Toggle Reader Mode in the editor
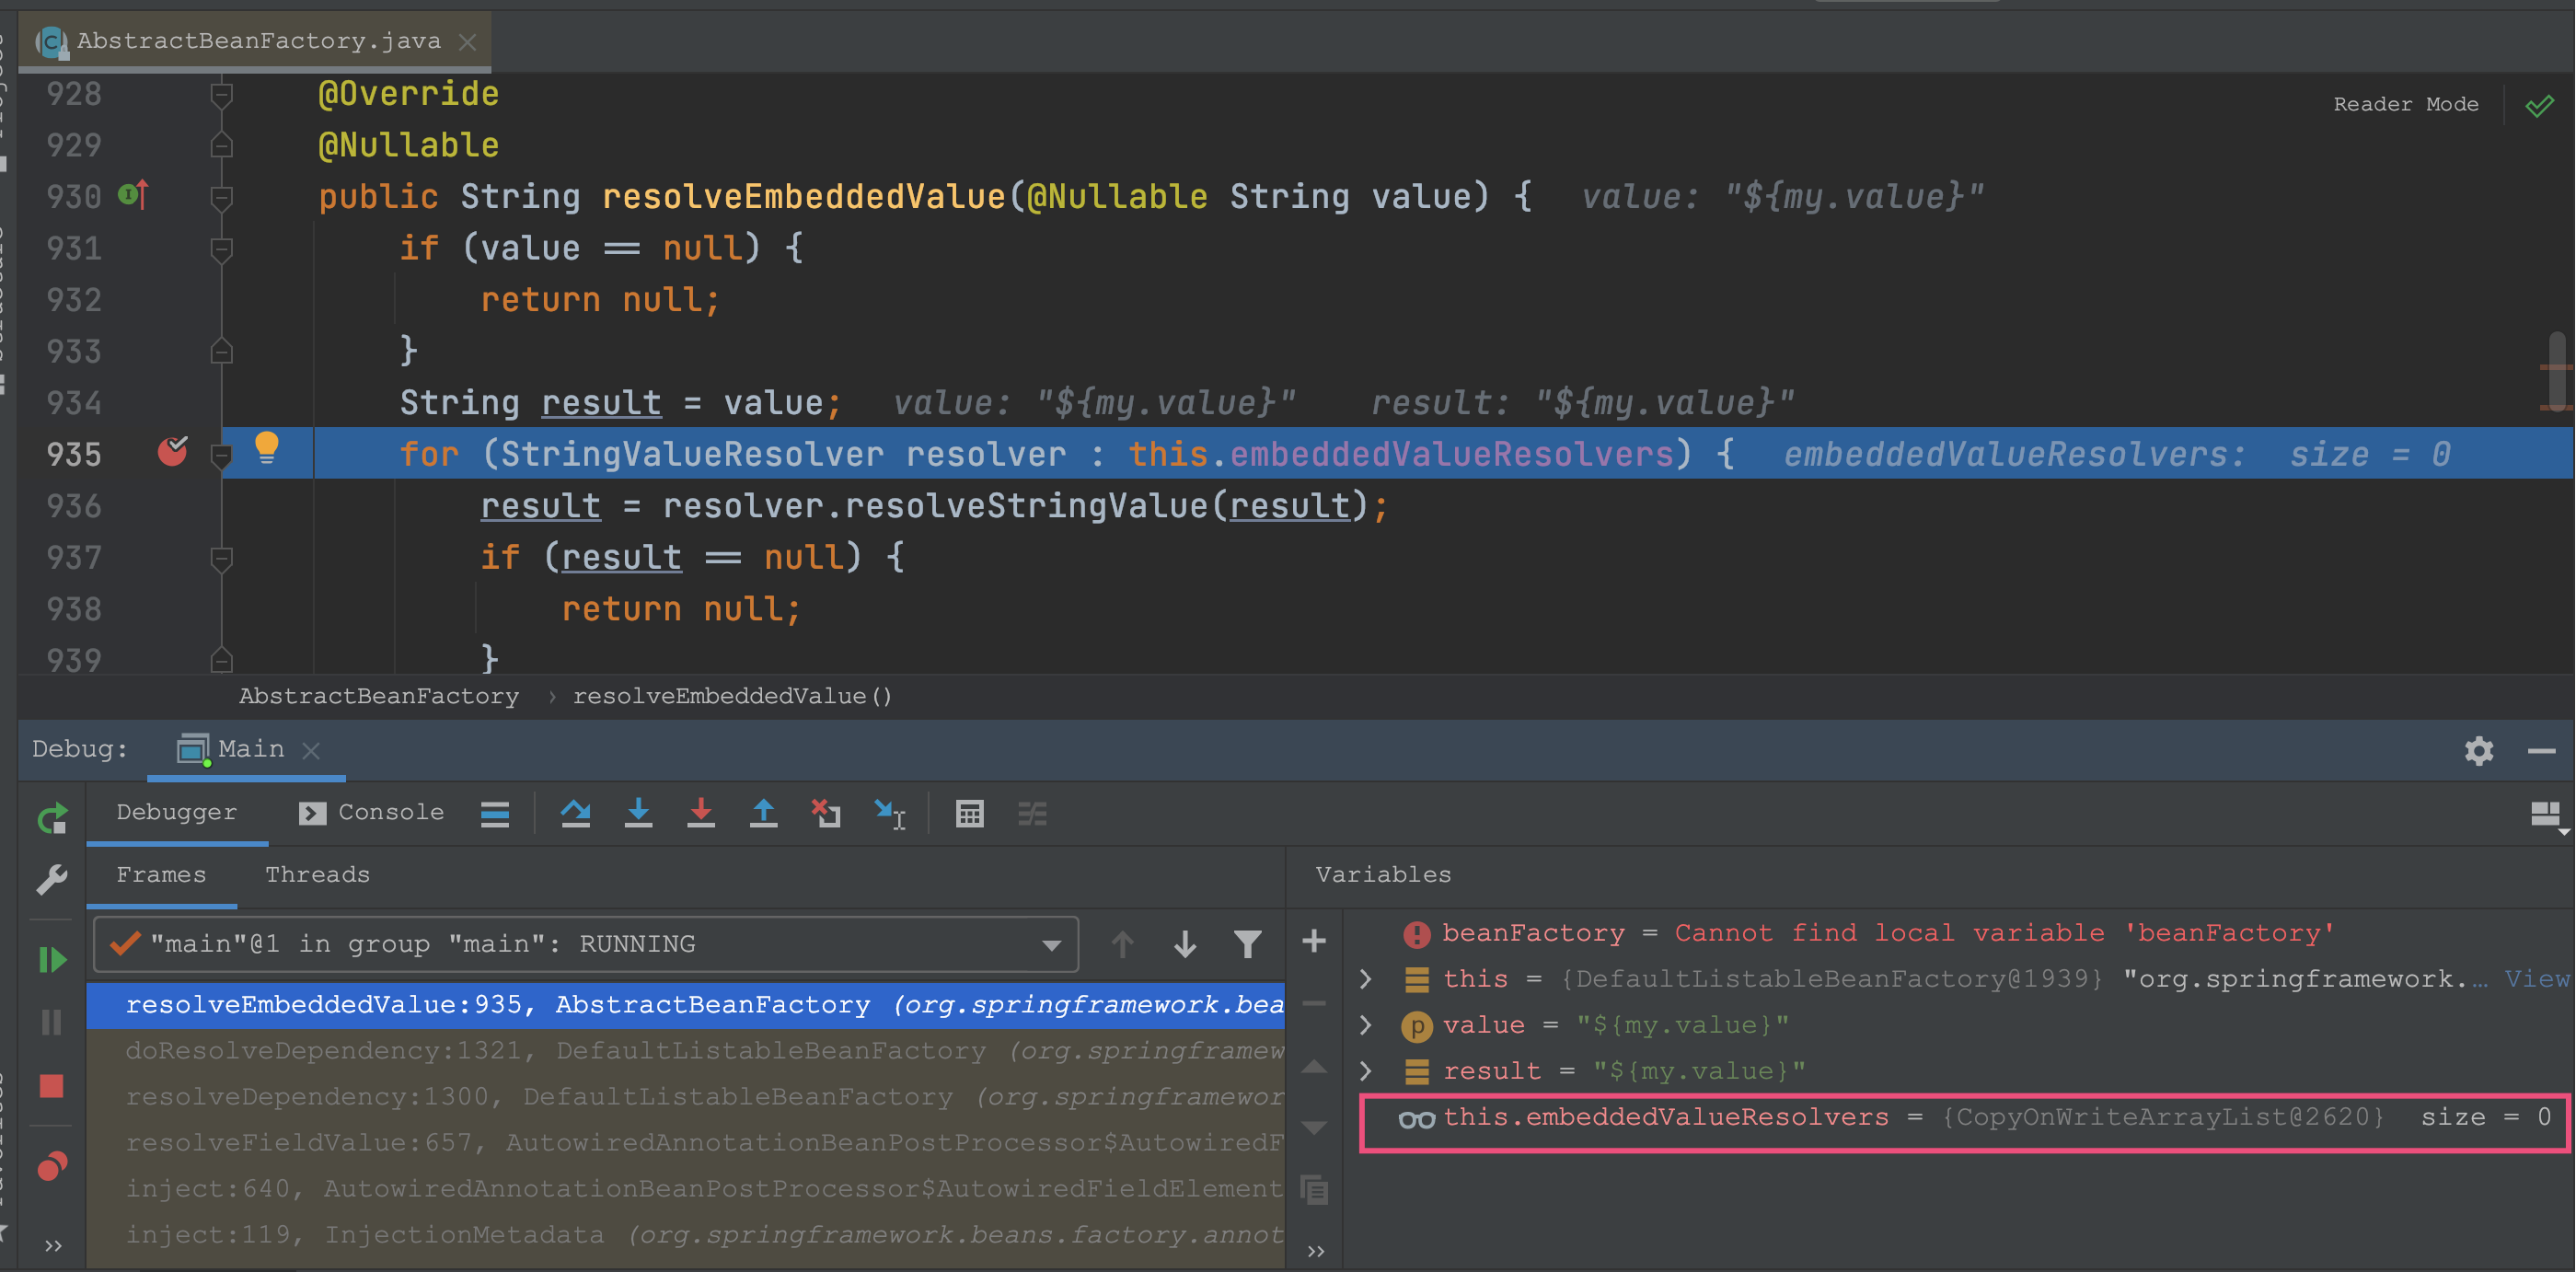The width and height of the screenshot is (2576, 1272). (x=2405, y=104)
